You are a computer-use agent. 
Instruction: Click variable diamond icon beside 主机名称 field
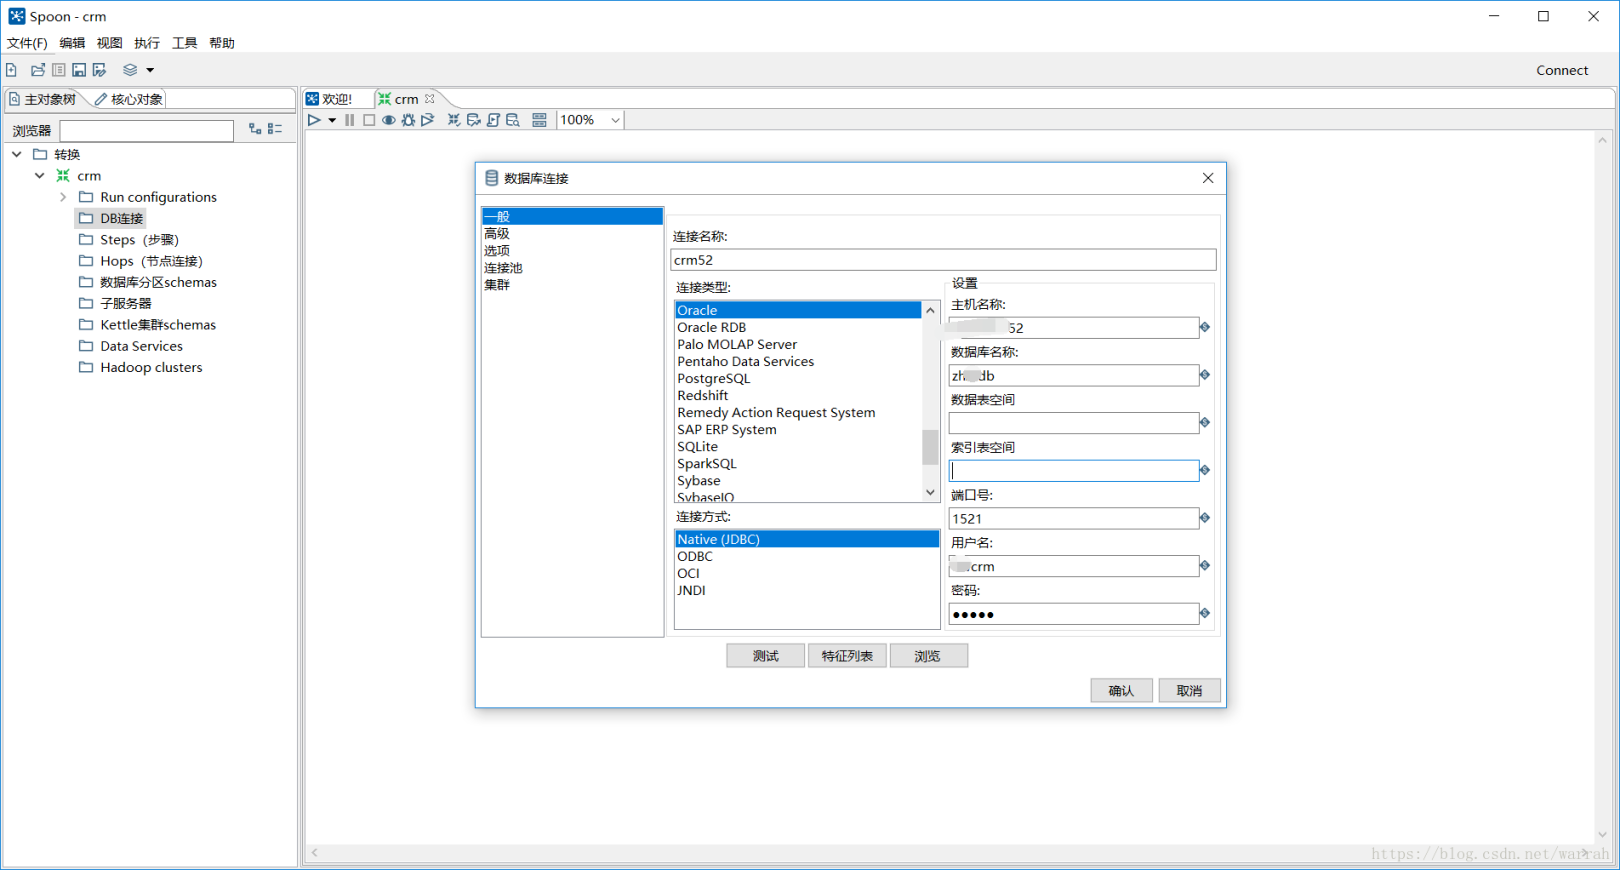1205,327
